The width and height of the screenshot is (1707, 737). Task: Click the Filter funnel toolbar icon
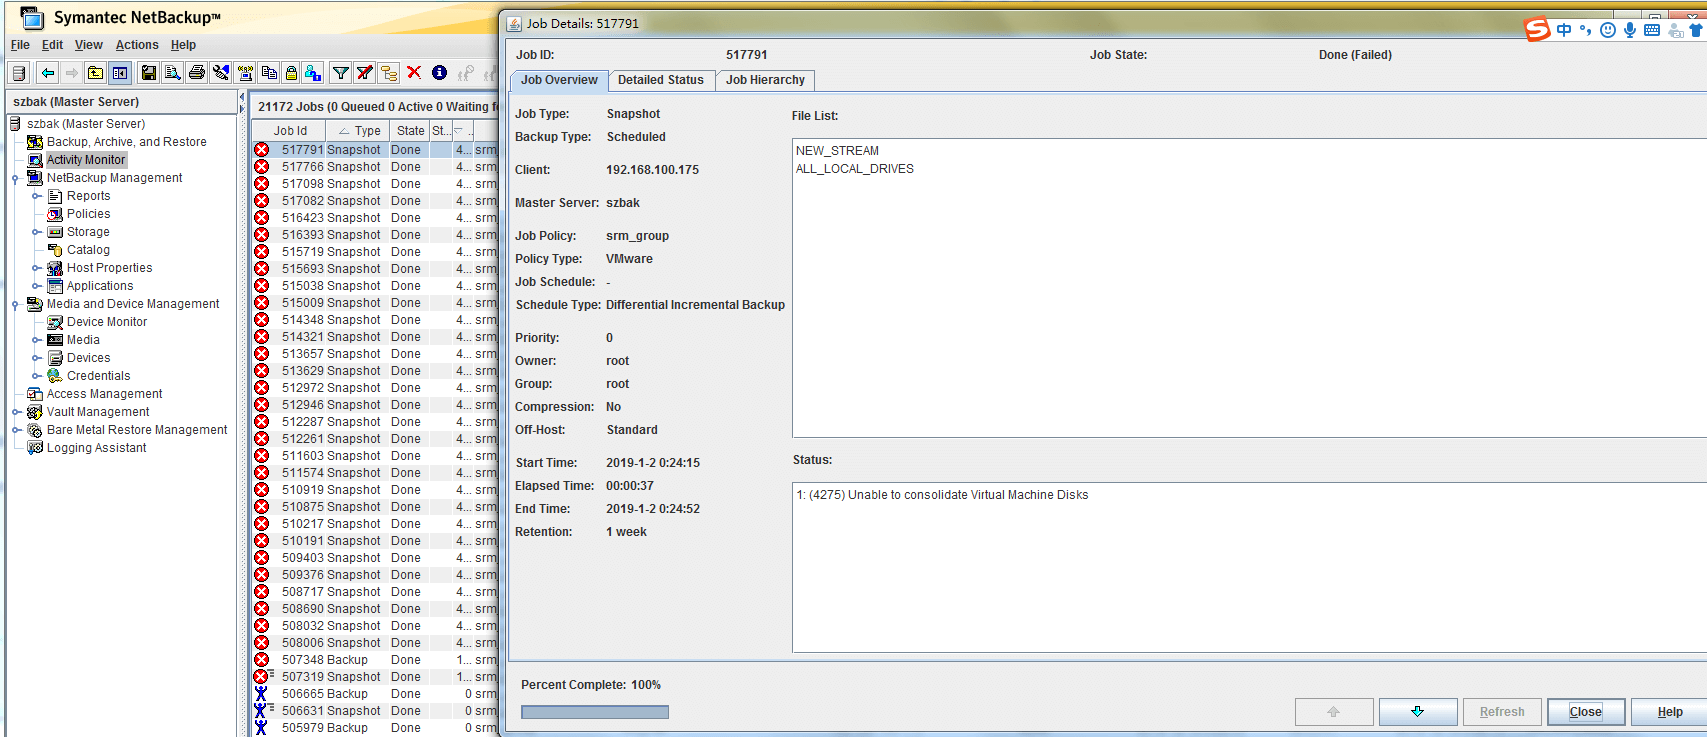pos(341,73)
